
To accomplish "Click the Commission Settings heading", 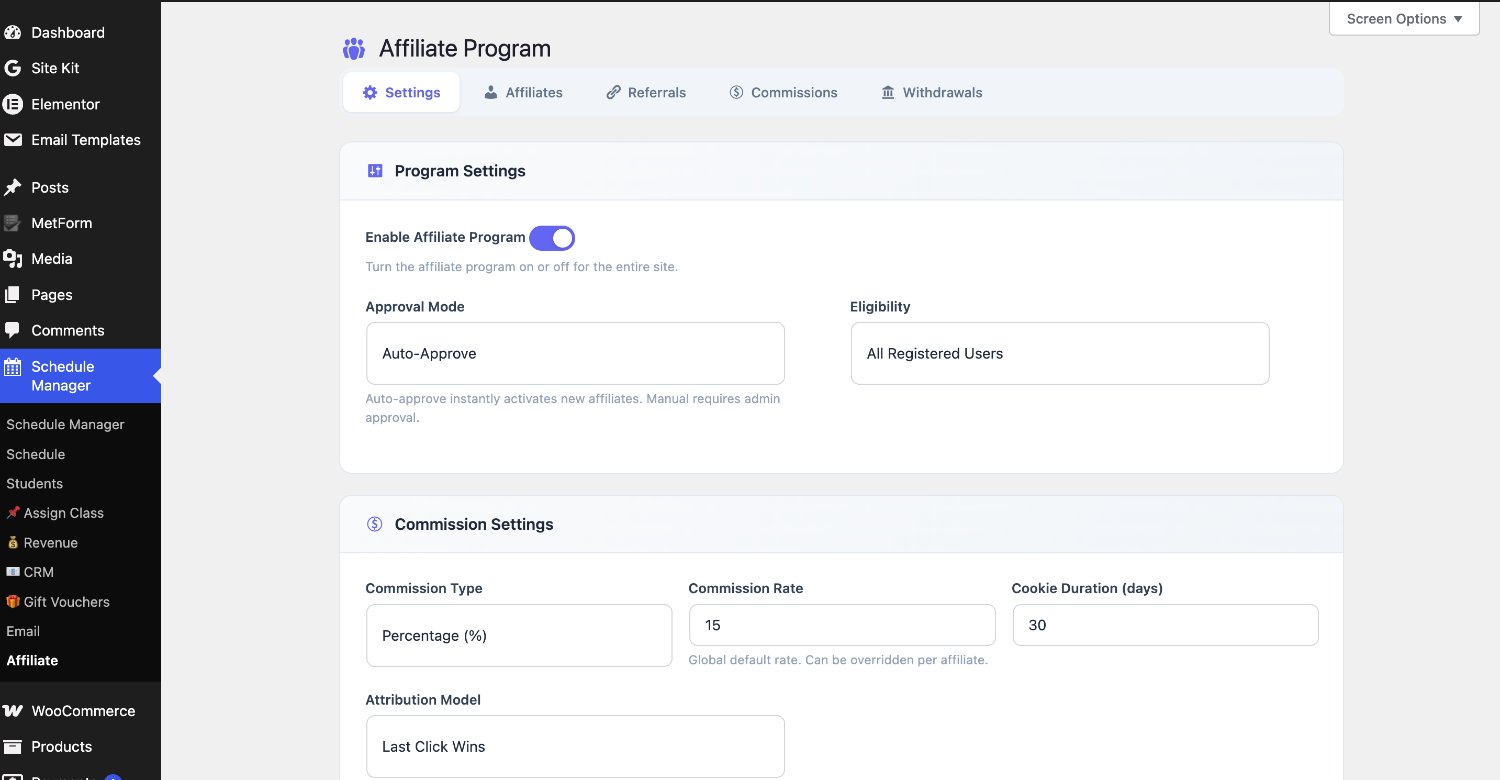I will [x=474, y=524].
